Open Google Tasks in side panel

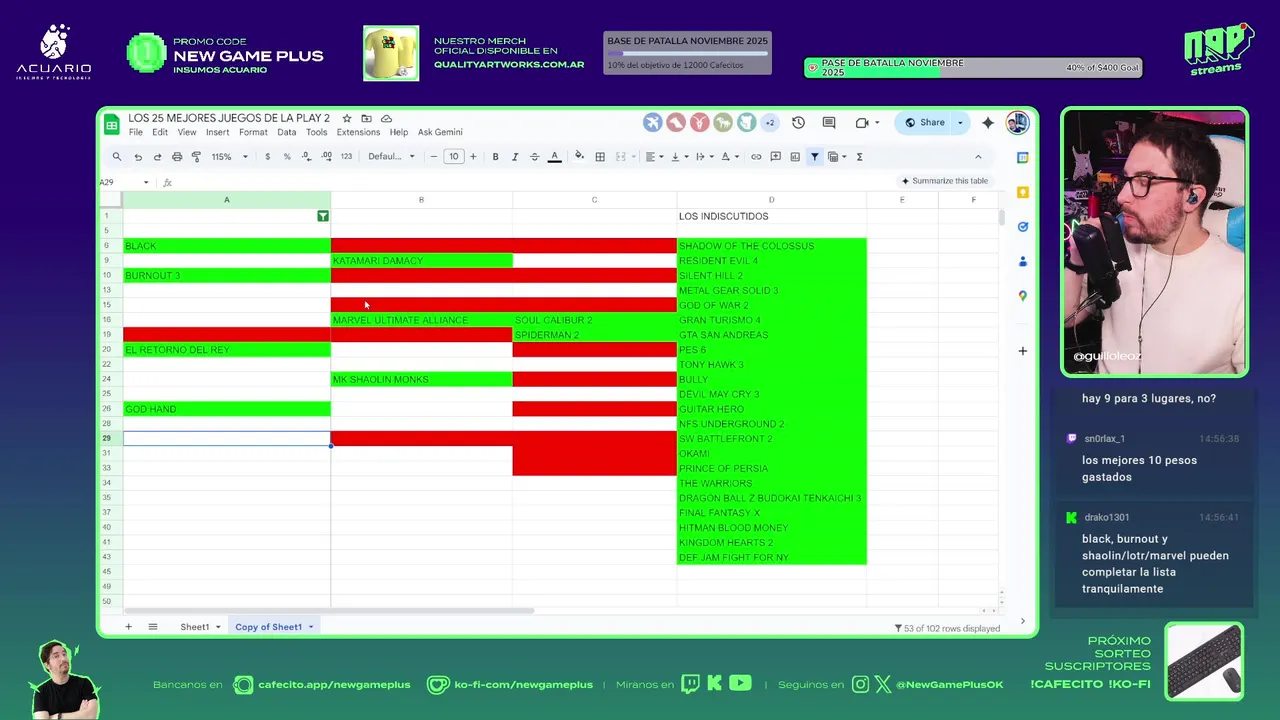point(1022,227)
